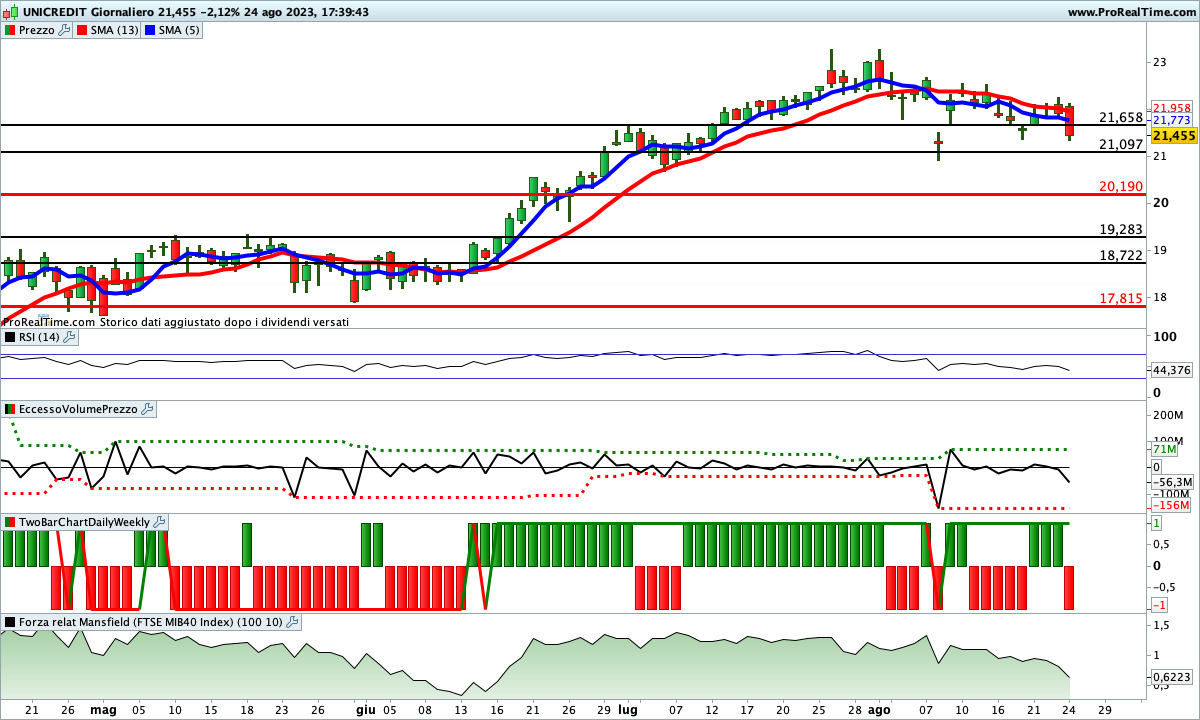Select the RSI (14) indicator label

(x=40, y=337)
